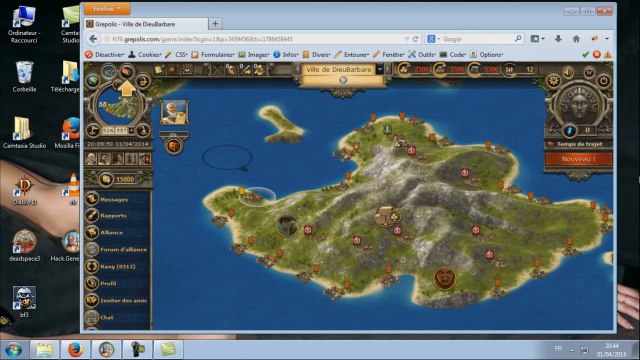Go back with Firefox back arrow
The width and height of the screenshot is (640, 360).
coord(93,39)
